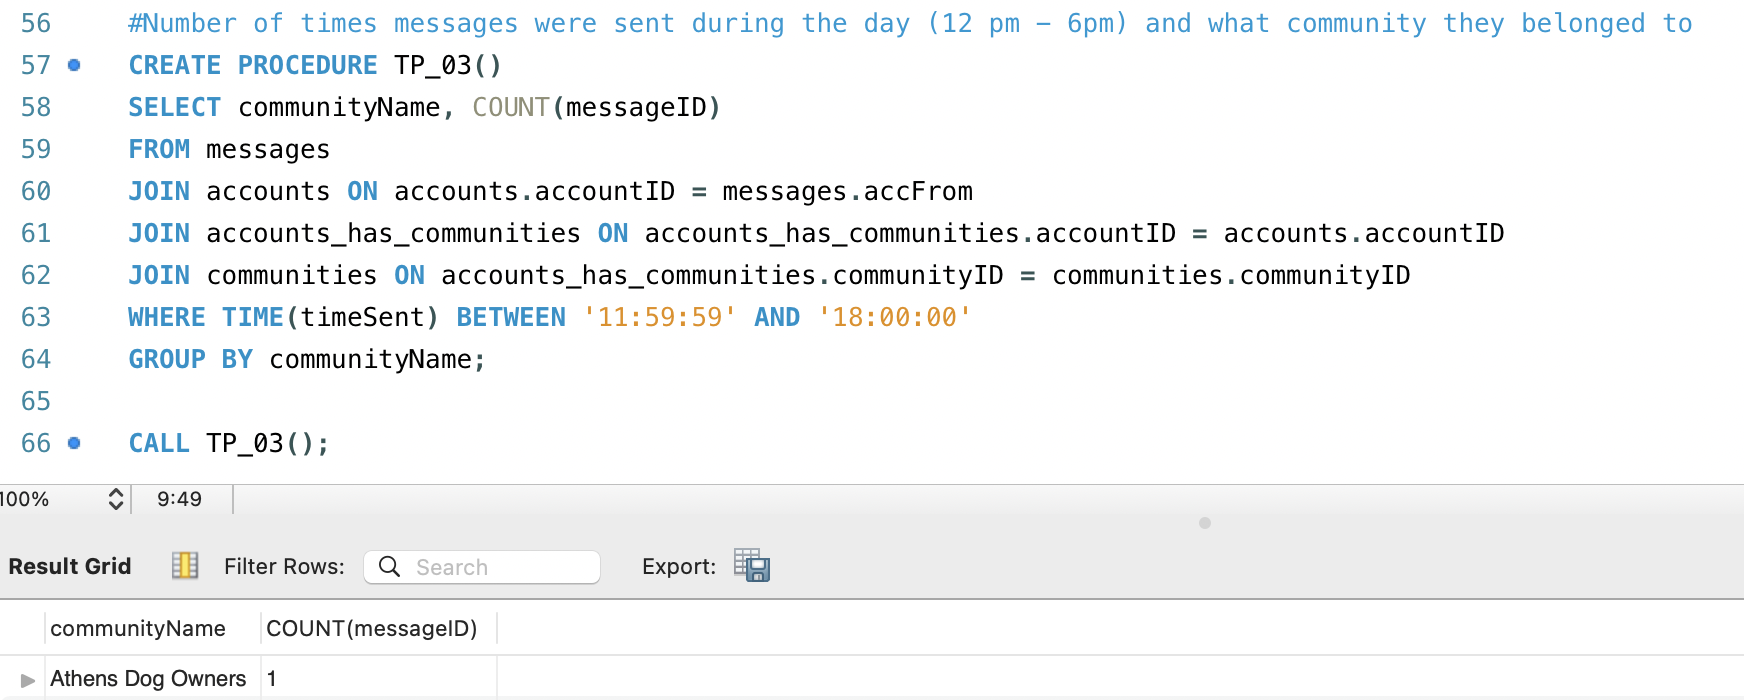
Task: Select the COUNT(messageID) column header
Action: 372,628
